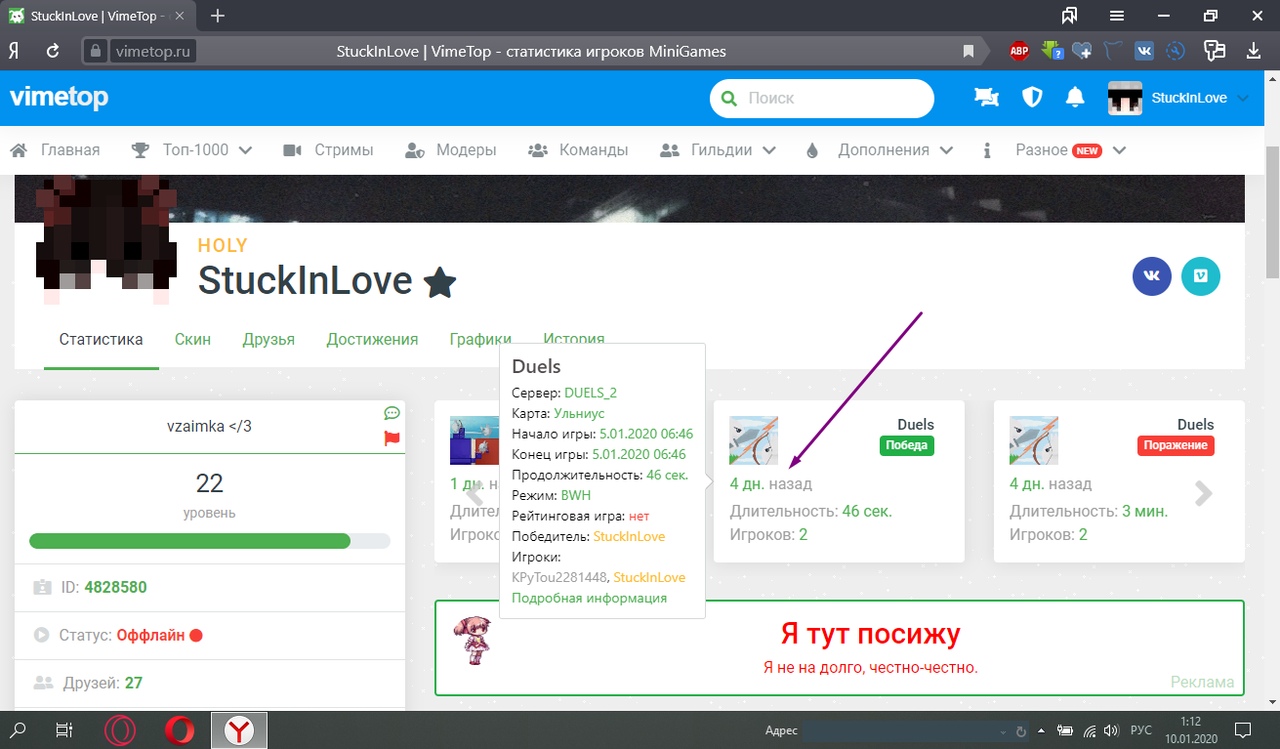Open the player's VK profile button
The width and height of the screenshot is (1280, 749).
(1152, 277)
